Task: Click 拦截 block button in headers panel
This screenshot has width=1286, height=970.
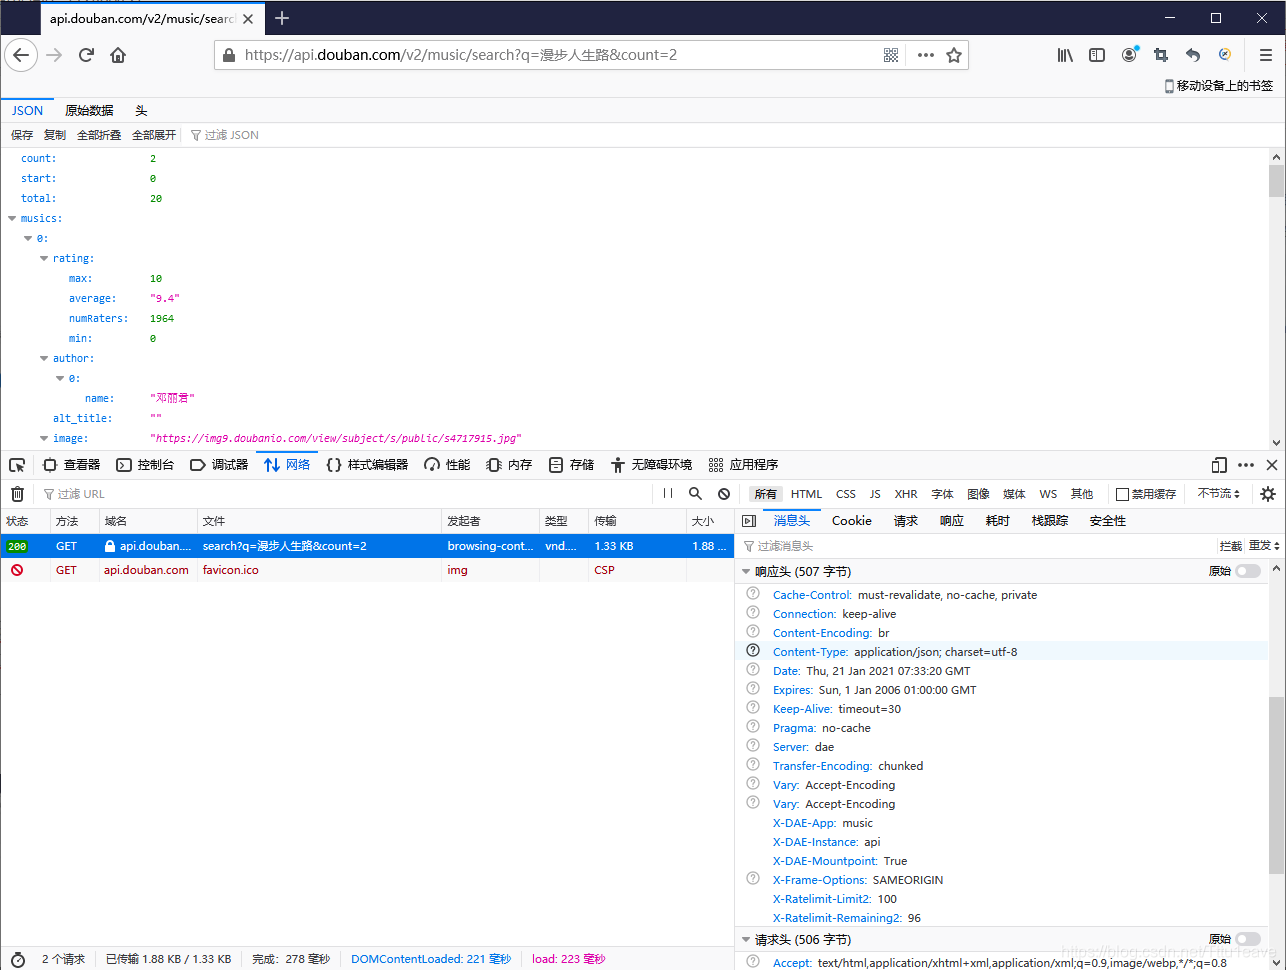Action: point(1230,546)
